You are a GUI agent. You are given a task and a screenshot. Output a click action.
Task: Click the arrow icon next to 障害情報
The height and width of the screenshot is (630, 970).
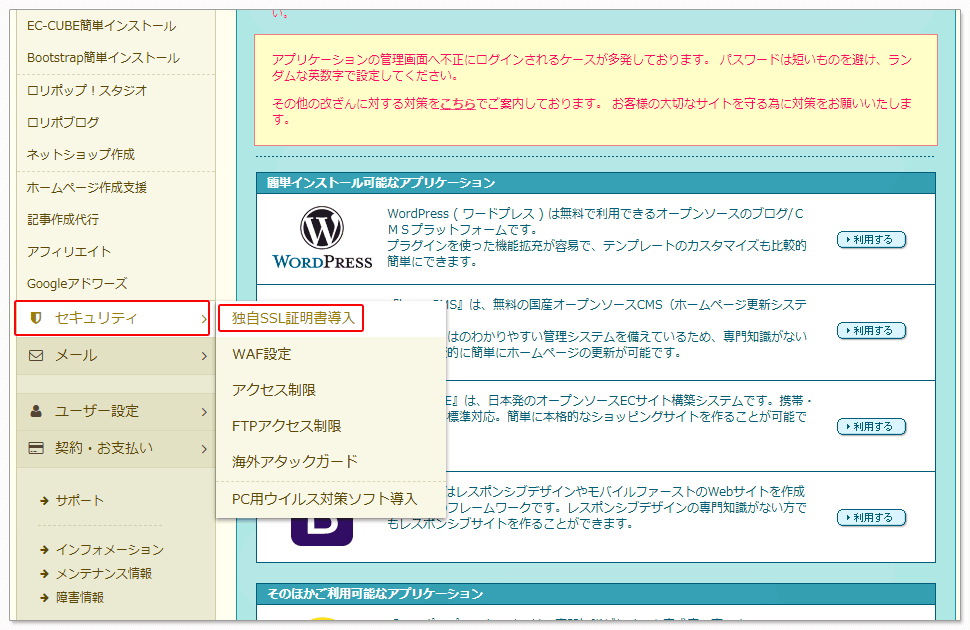tap(44, 597)
